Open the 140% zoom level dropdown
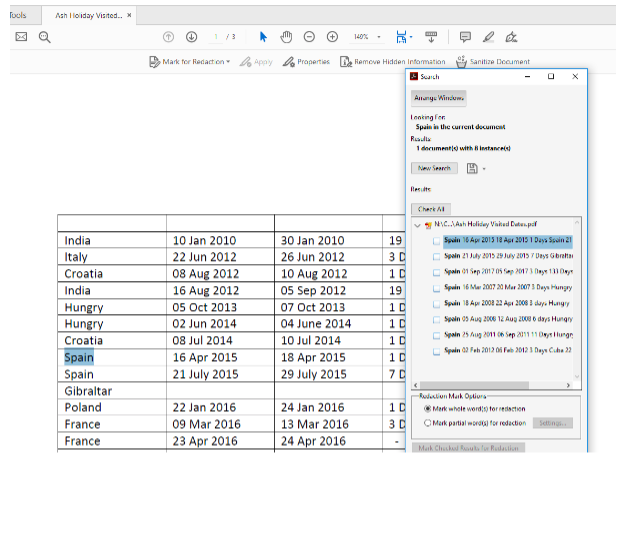The width and height of the screenshot is (637, 556). pos(379,37)
